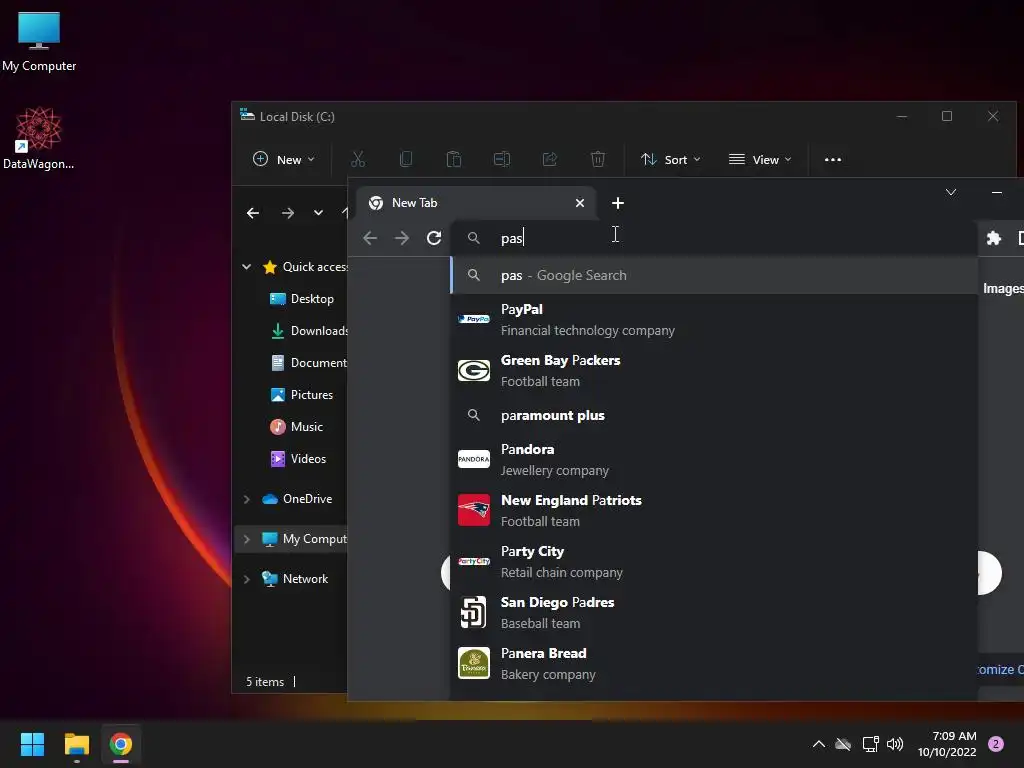Open My Computer desktop icon
Screen dimensions: 1024x768
[x=39, y=41]
